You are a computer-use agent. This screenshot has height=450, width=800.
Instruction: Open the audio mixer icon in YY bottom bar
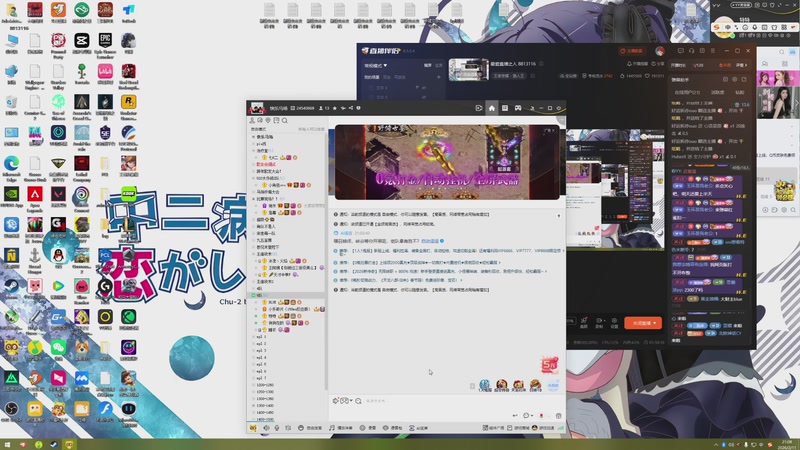click(x=288, y=428)
